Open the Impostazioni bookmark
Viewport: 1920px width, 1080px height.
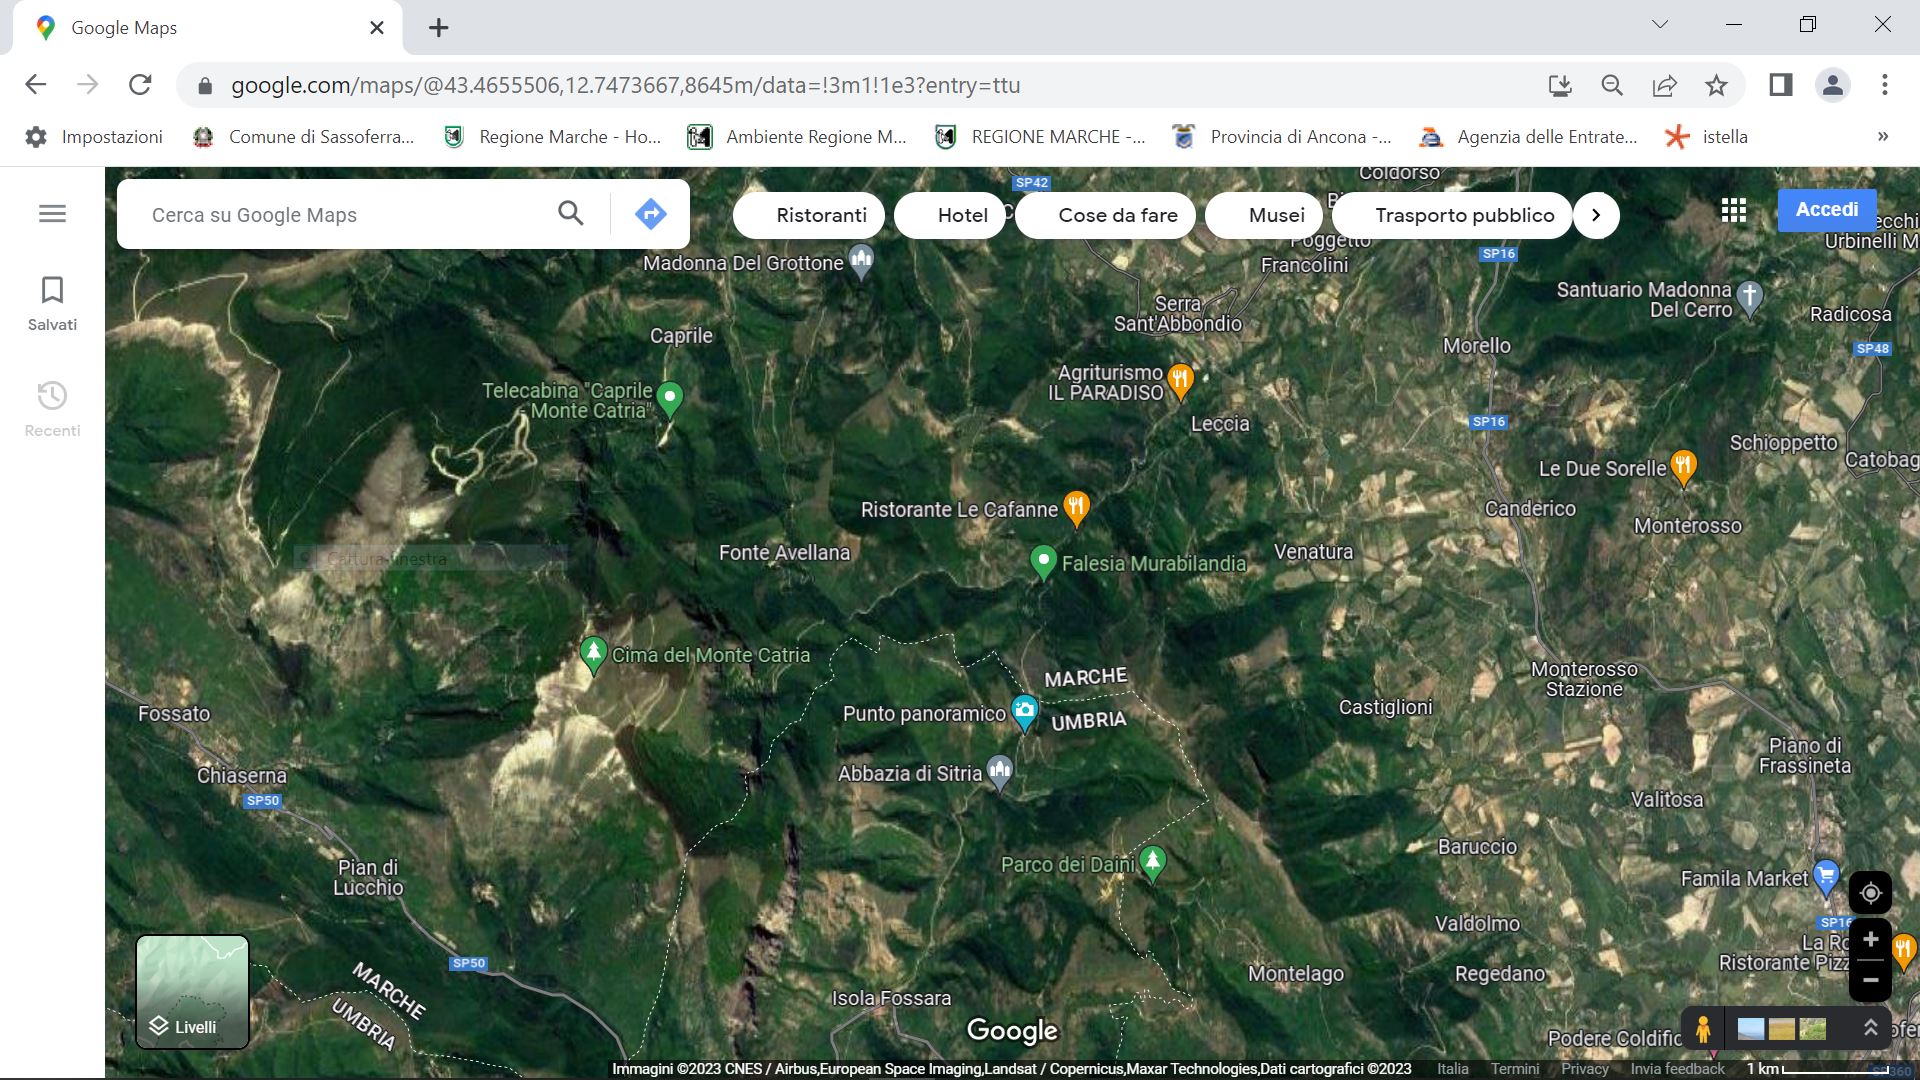pos(94,137)
